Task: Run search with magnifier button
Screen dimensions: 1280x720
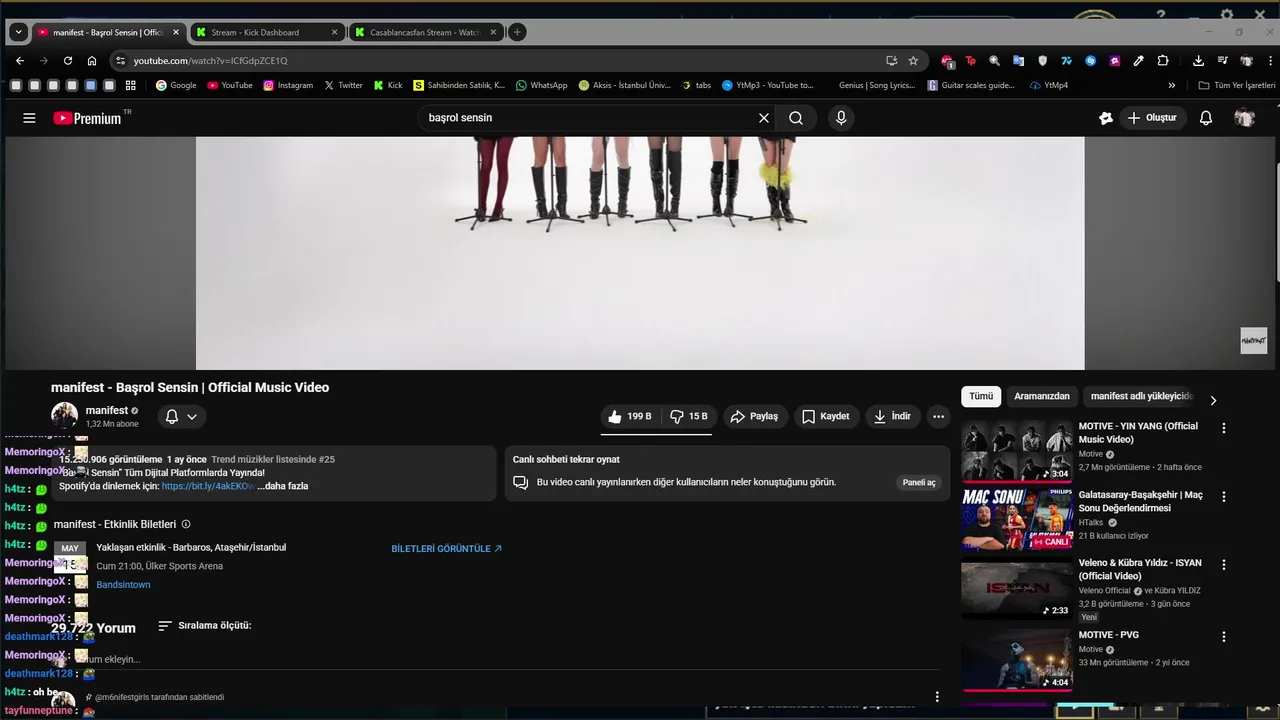Action: click(796, 118)
